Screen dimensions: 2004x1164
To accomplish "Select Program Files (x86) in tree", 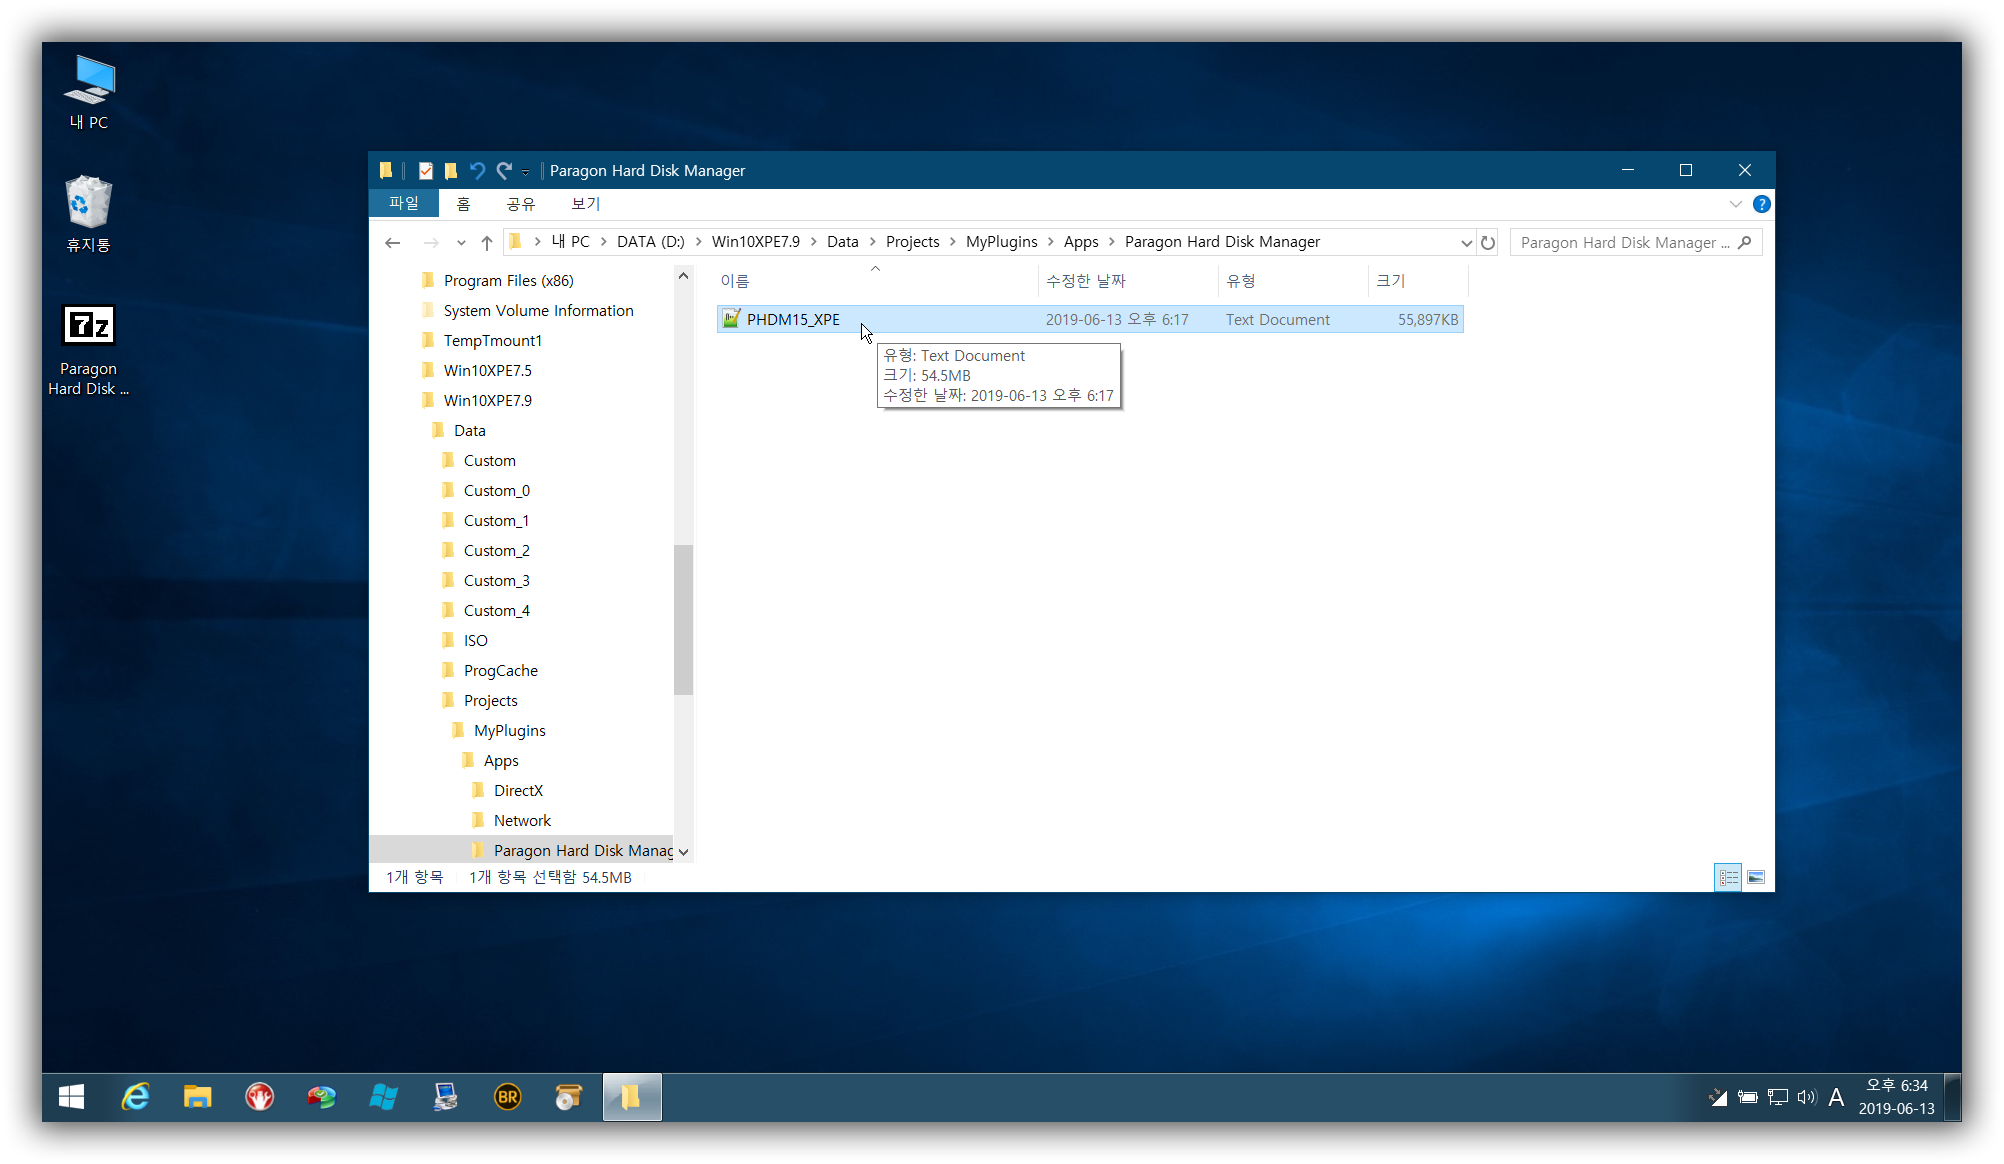I will click(509, 281).
